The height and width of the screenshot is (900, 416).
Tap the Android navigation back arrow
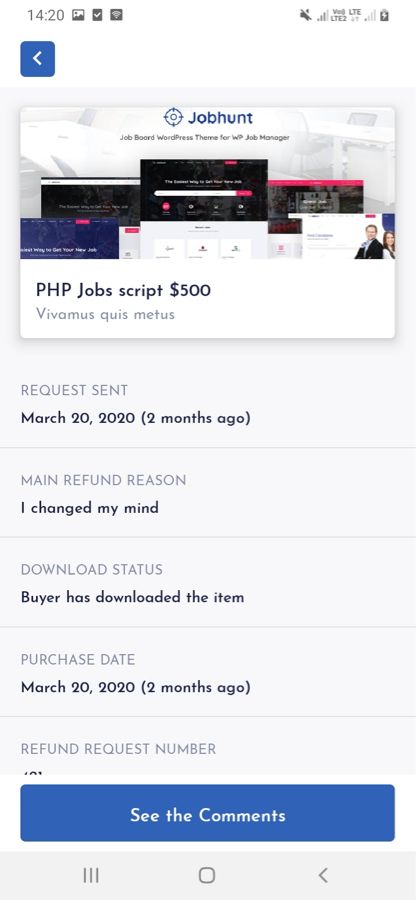(323, 875)
